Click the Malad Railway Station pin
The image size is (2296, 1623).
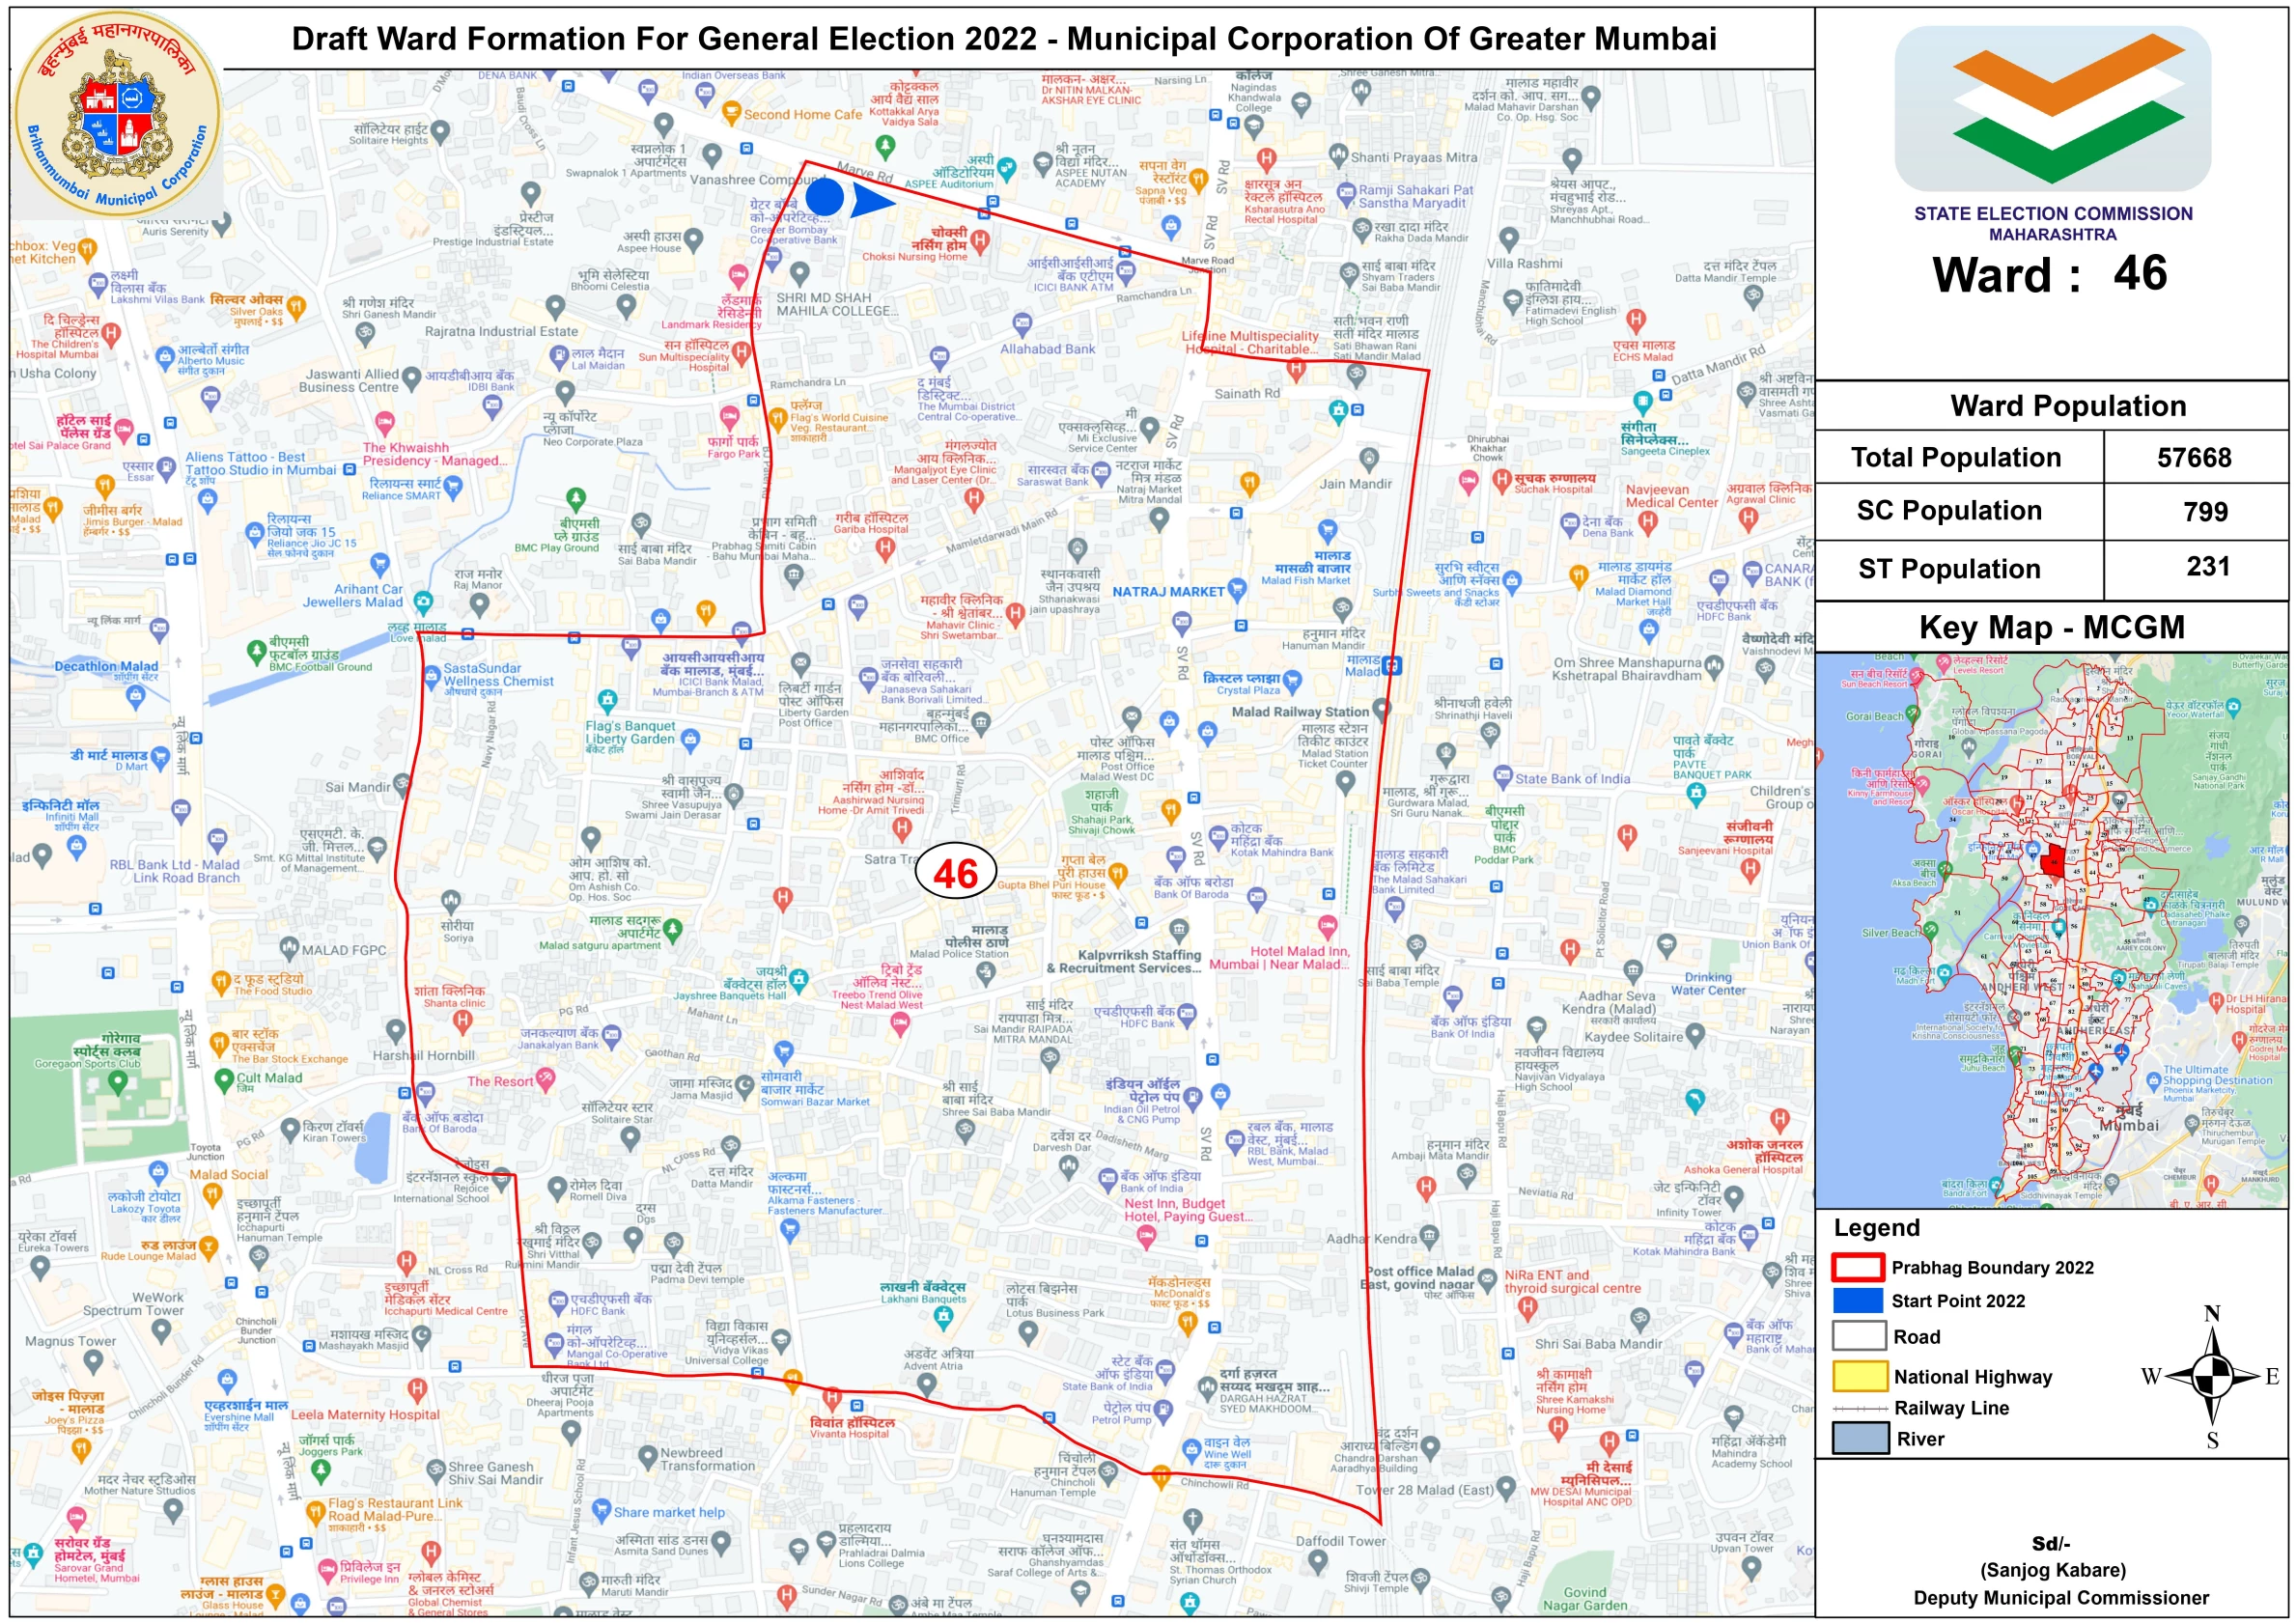(x=1381, y=708)
